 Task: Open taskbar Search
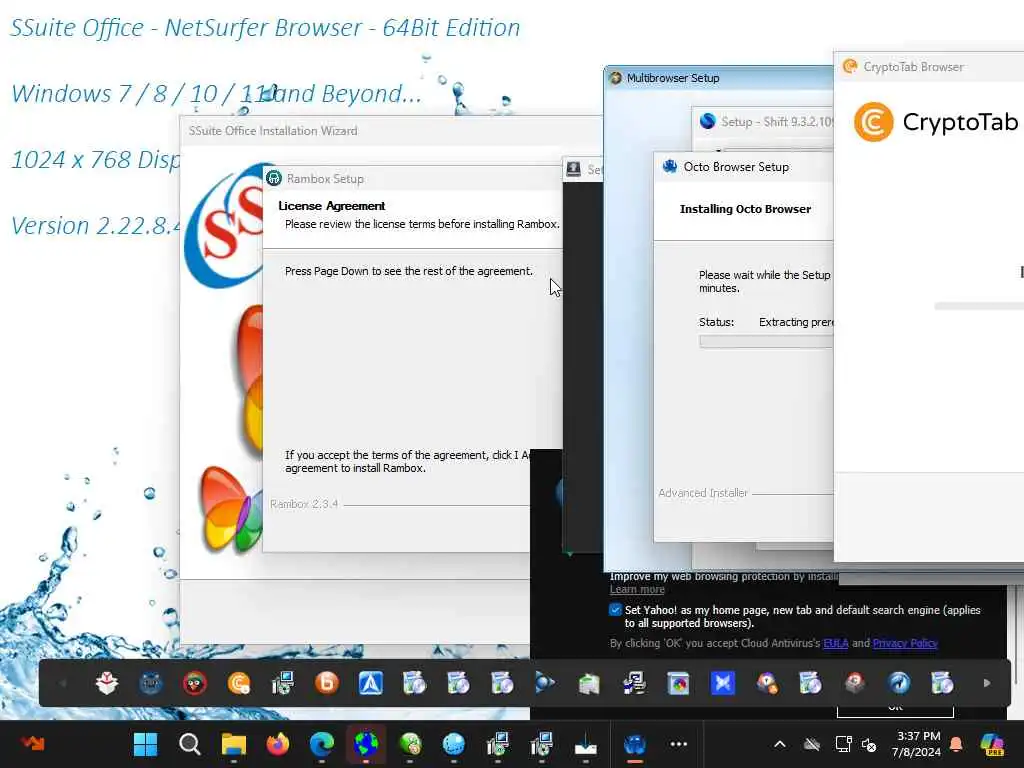tap(189, 744)
